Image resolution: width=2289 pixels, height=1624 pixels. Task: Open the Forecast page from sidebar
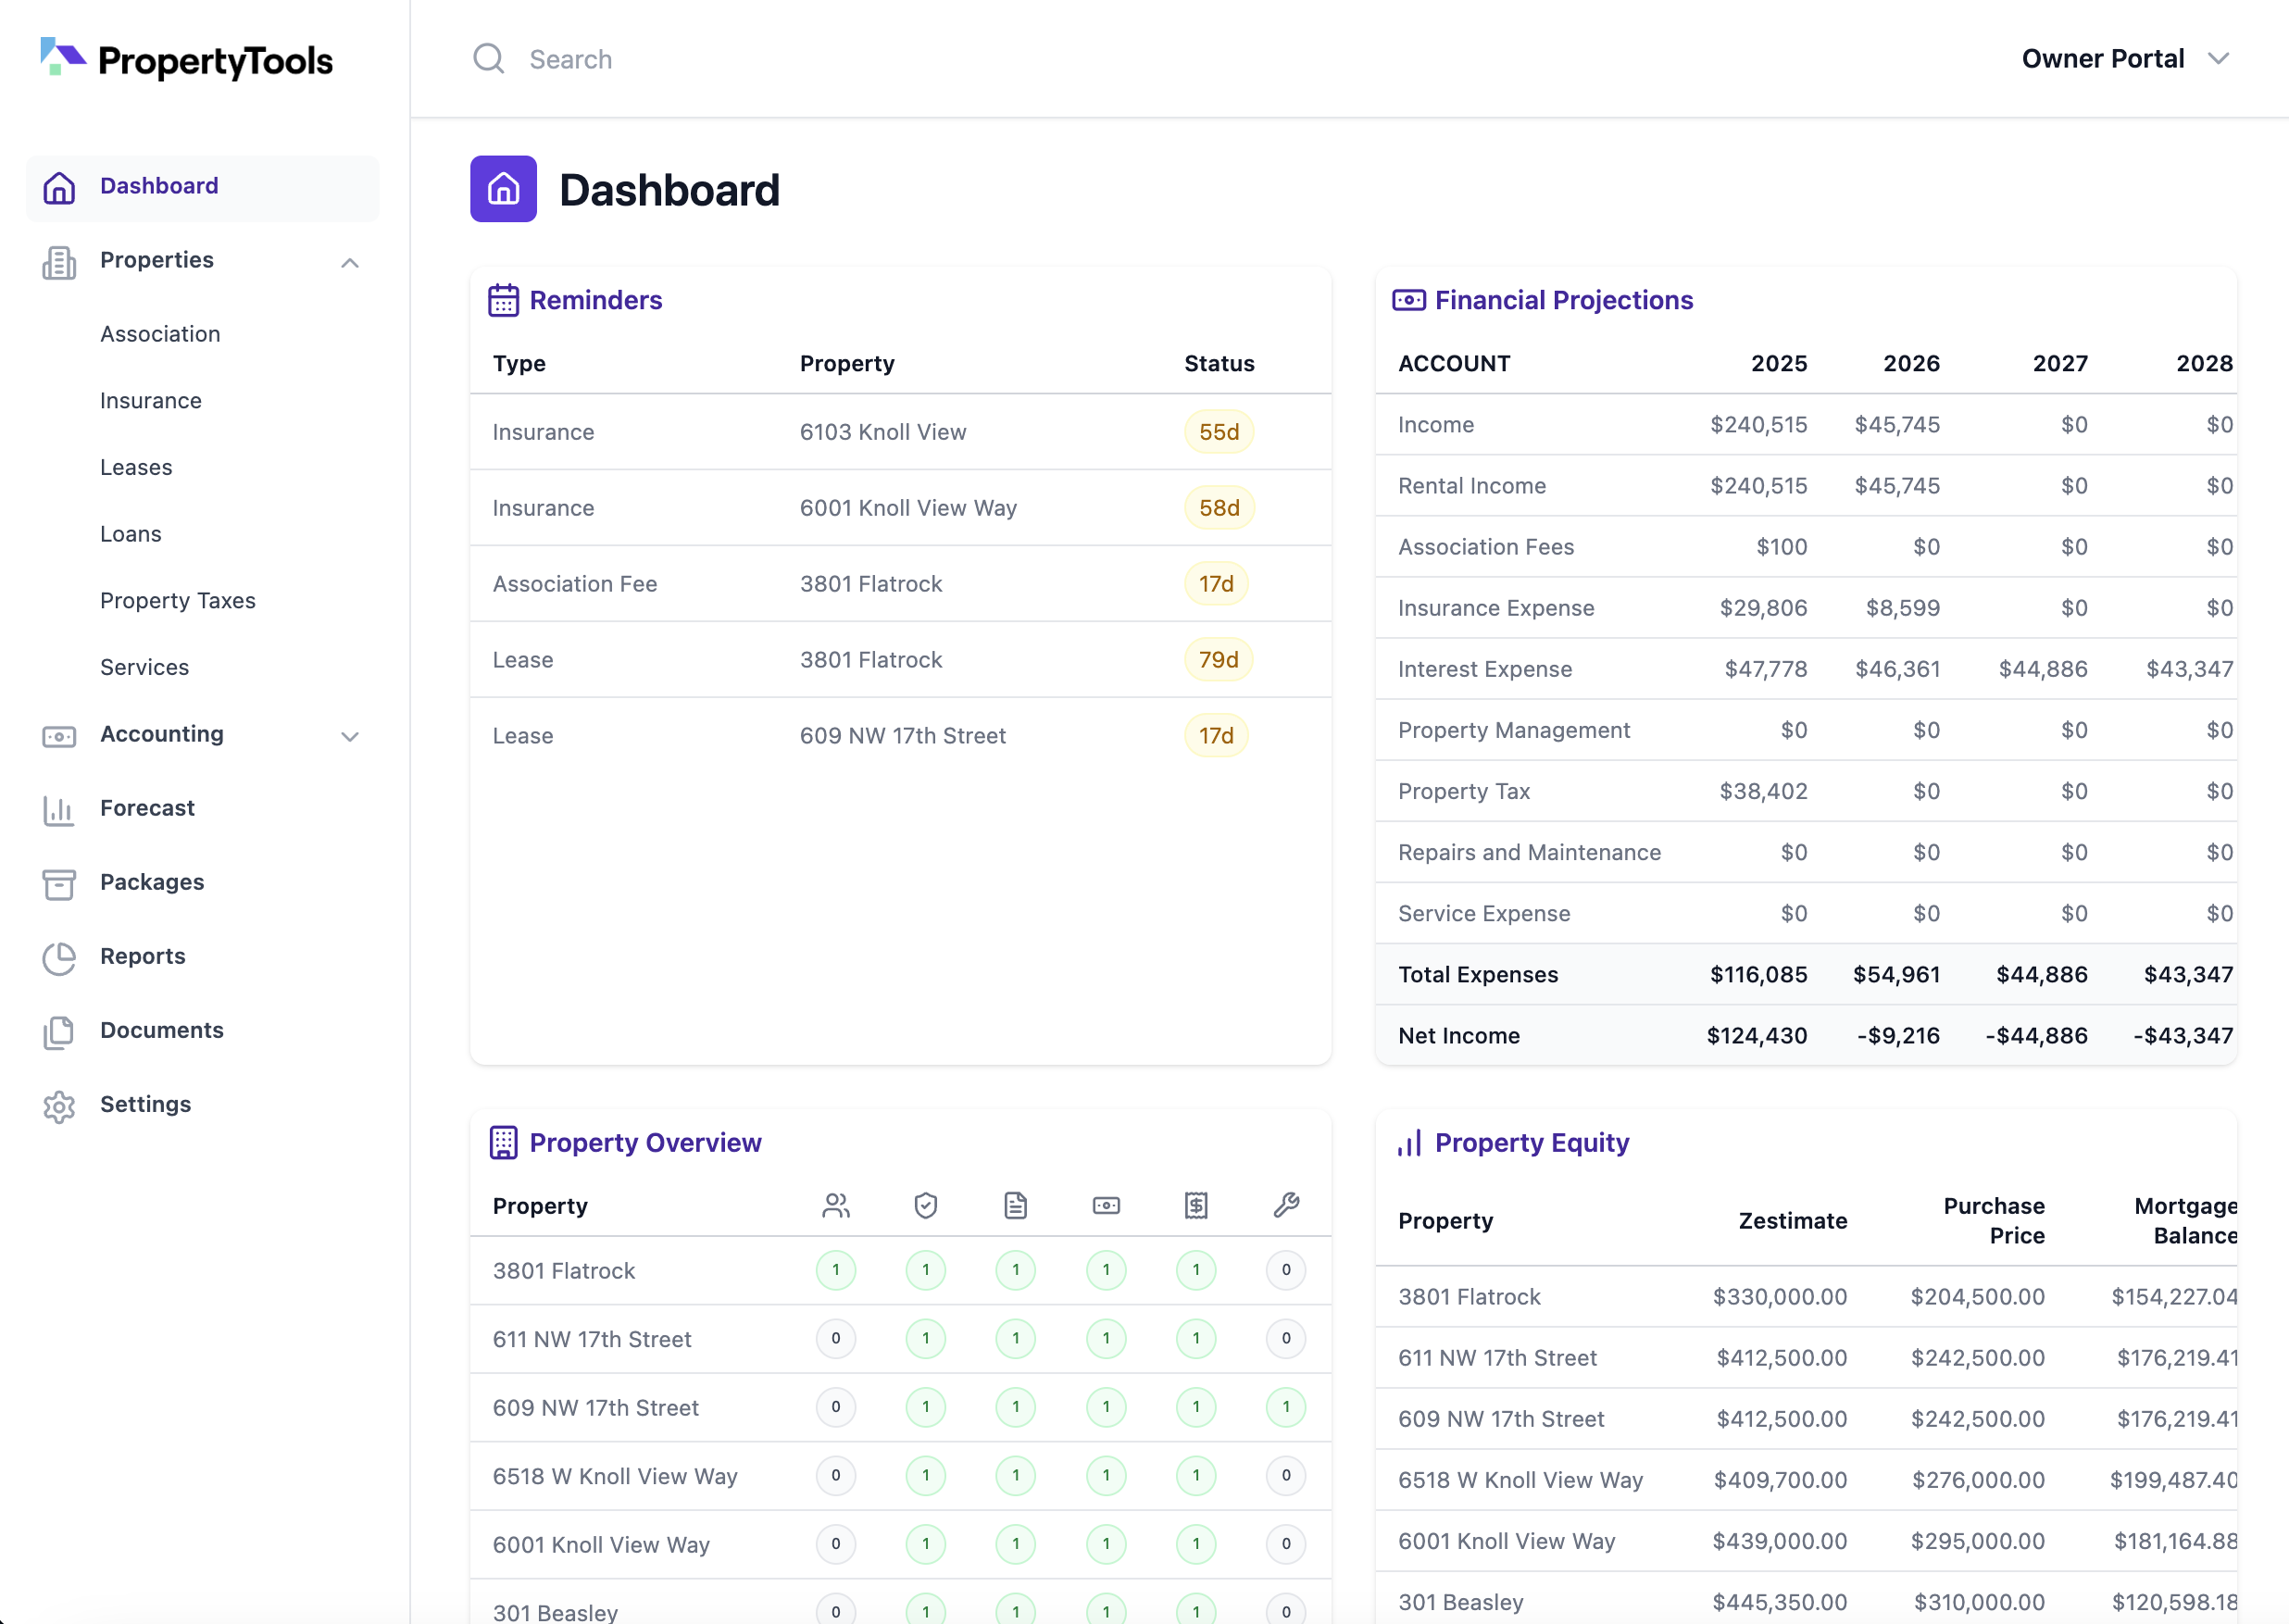(x=148, y=808)
